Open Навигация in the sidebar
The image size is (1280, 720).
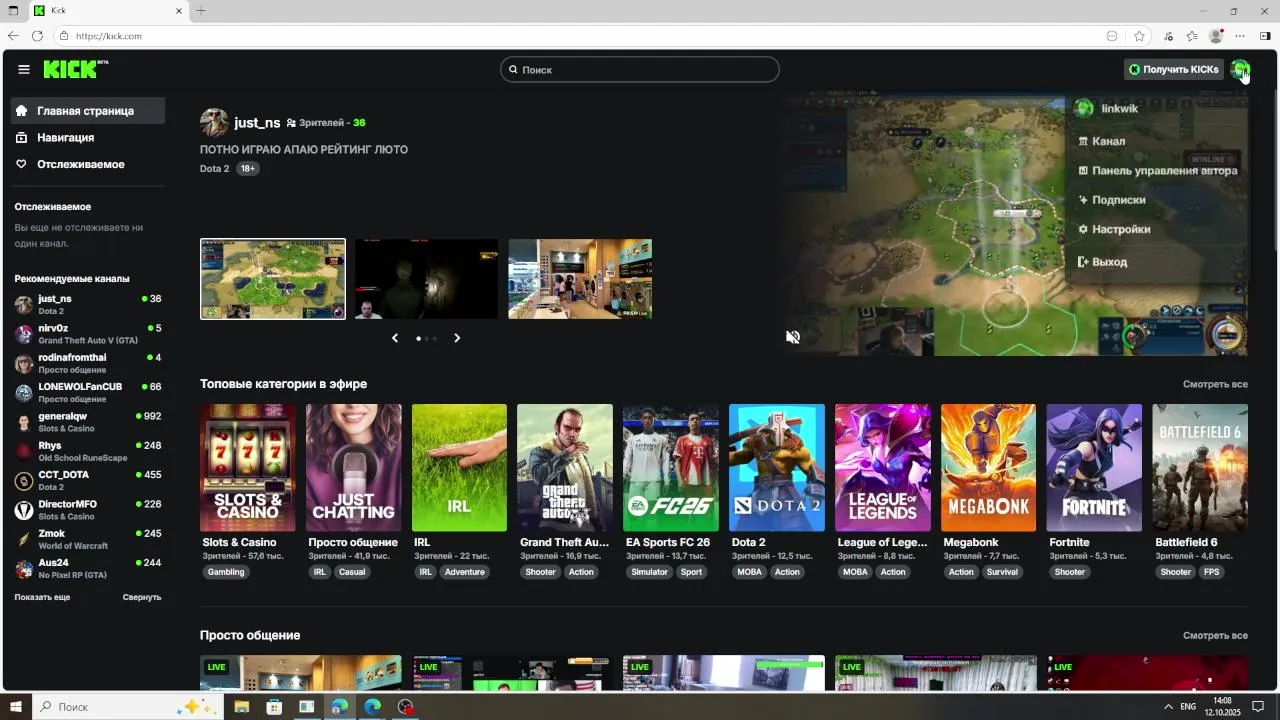[88, 138]
